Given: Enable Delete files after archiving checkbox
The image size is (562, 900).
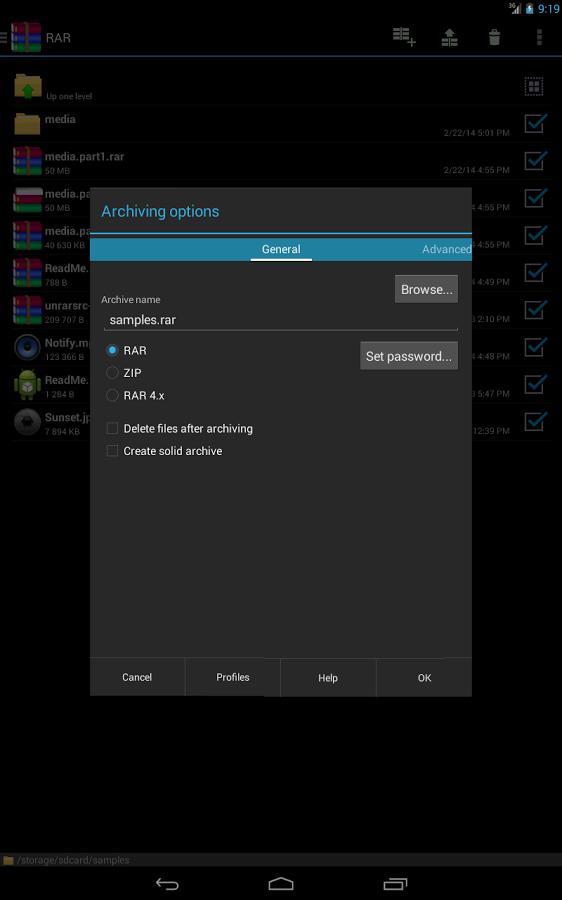Looking at the screenshot, I should pos(113,428).
